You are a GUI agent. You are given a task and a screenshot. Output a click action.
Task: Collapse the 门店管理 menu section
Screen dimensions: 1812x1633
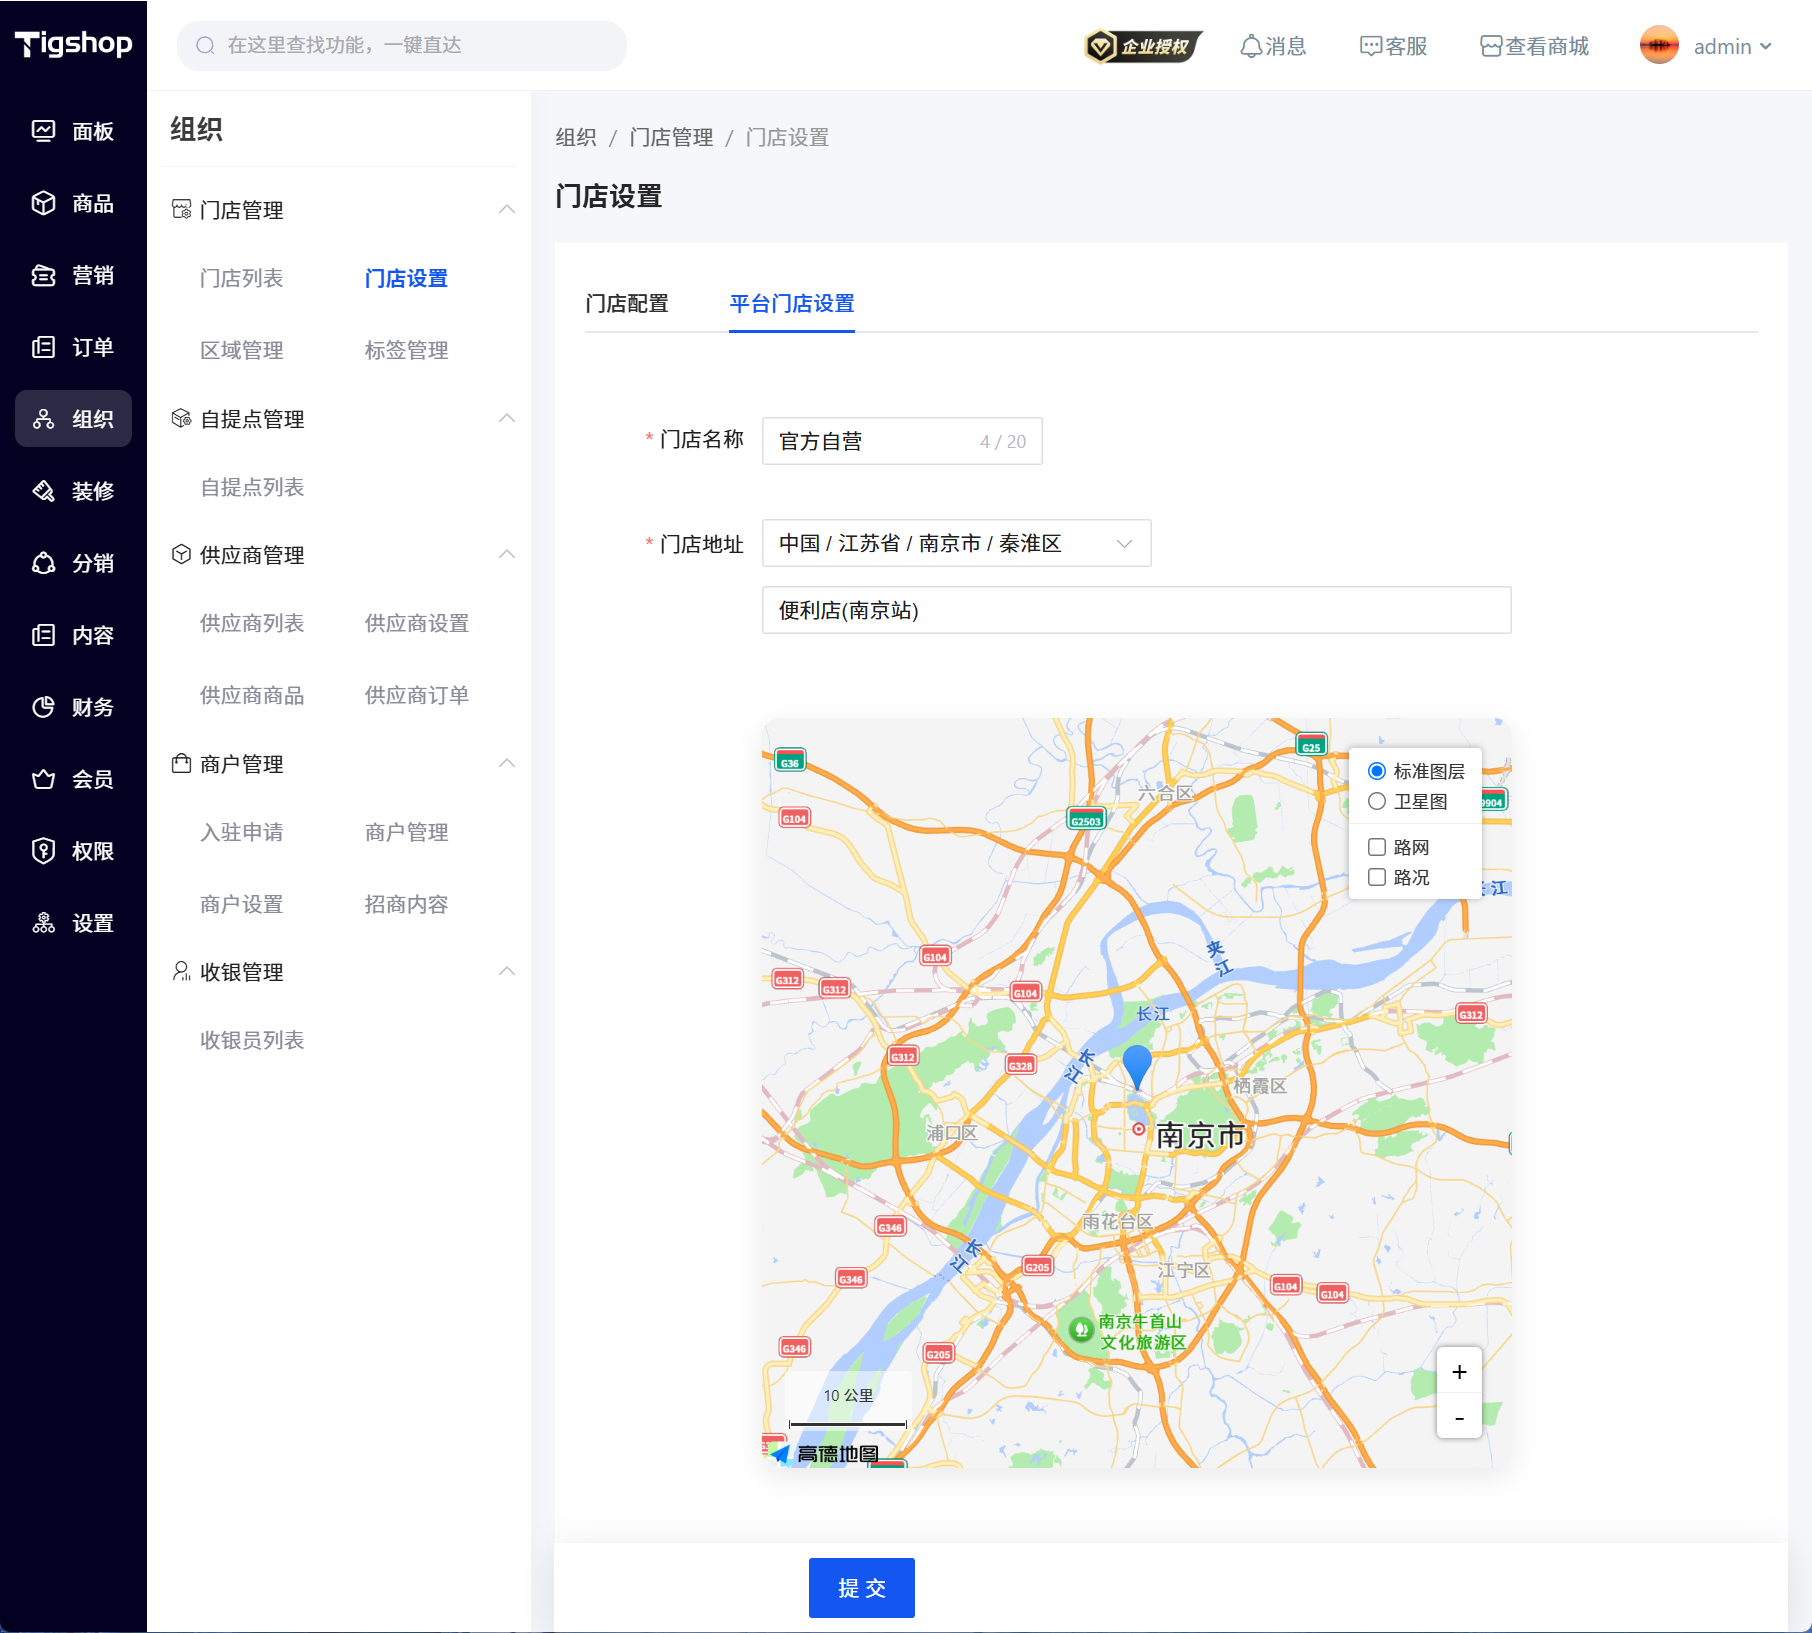point(507,209)
